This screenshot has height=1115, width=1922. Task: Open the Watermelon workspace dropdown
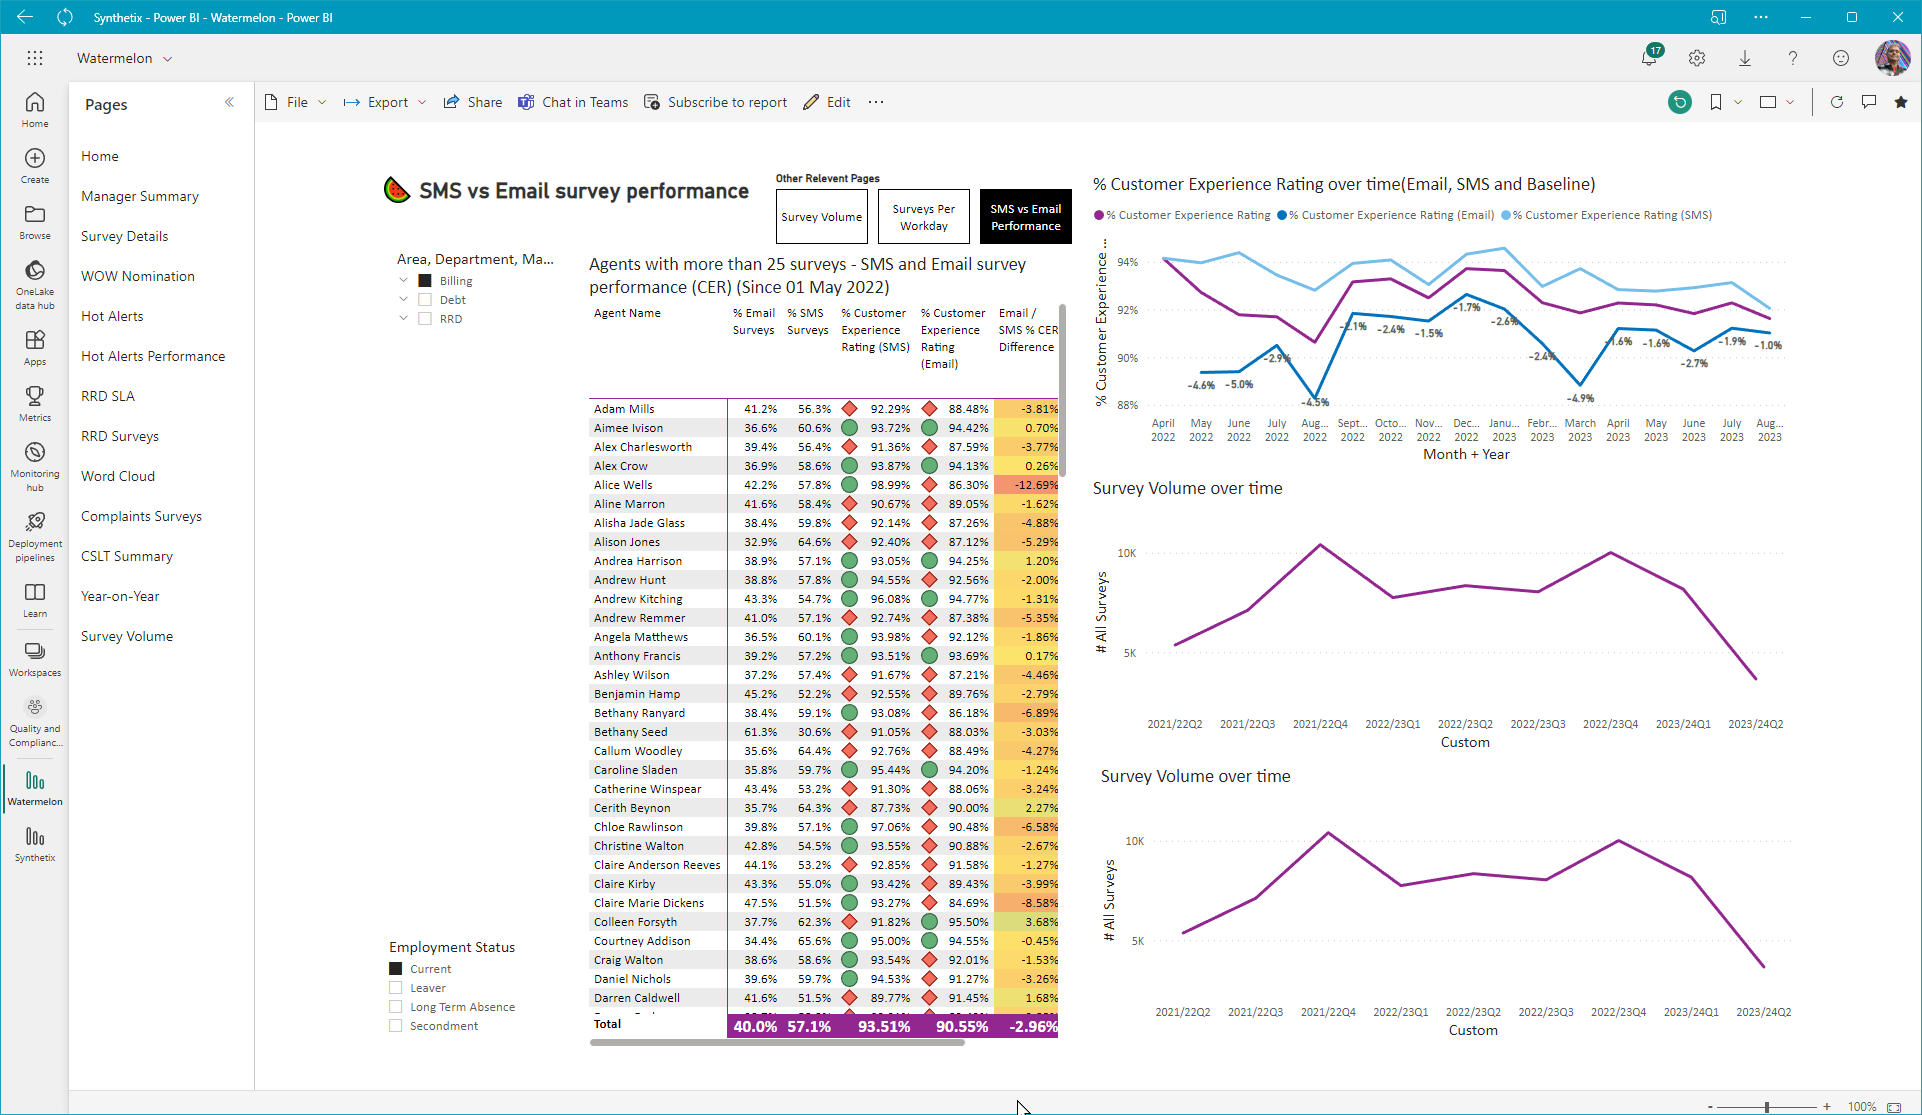pyautogui.click(x=125, y=58)
